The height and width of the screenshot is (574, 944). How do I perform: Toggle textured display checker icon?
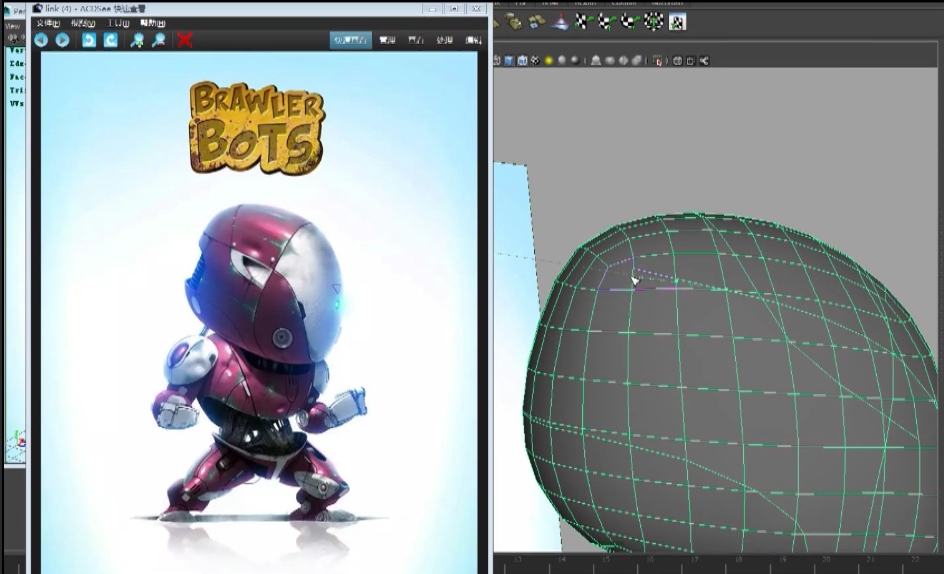[535, 61]
